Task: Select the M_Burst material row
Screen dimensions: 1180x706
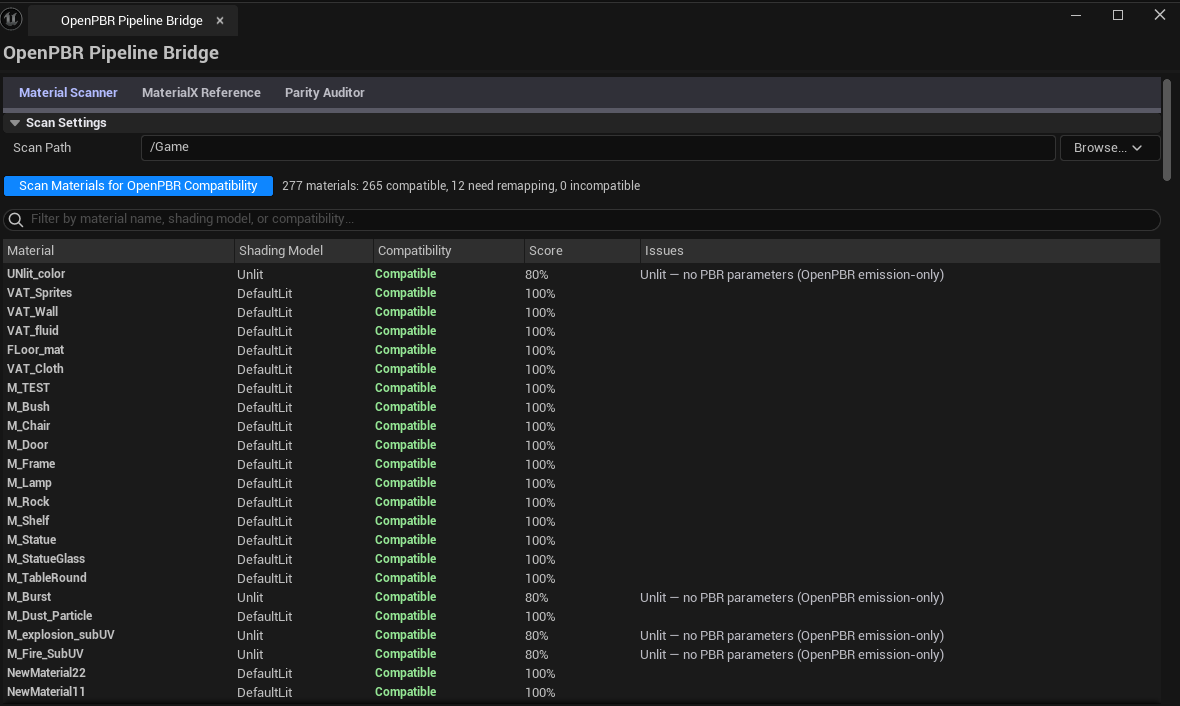Action: click(x=582, y=597)
